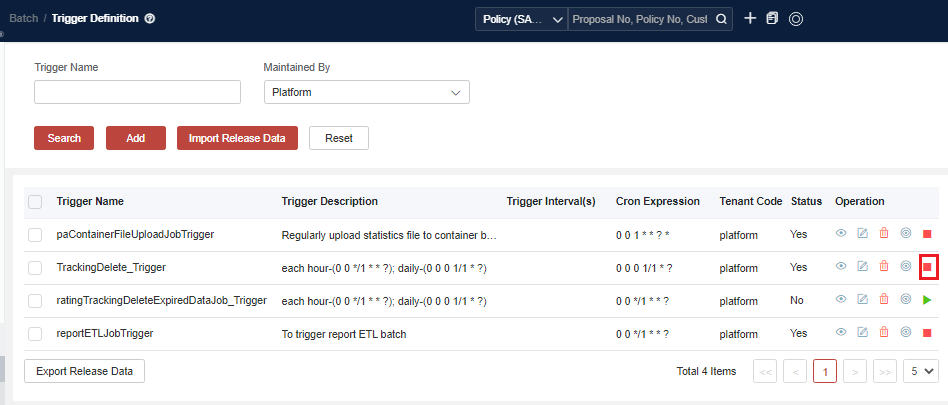Click the plus icon in top header

coord(750,19)
